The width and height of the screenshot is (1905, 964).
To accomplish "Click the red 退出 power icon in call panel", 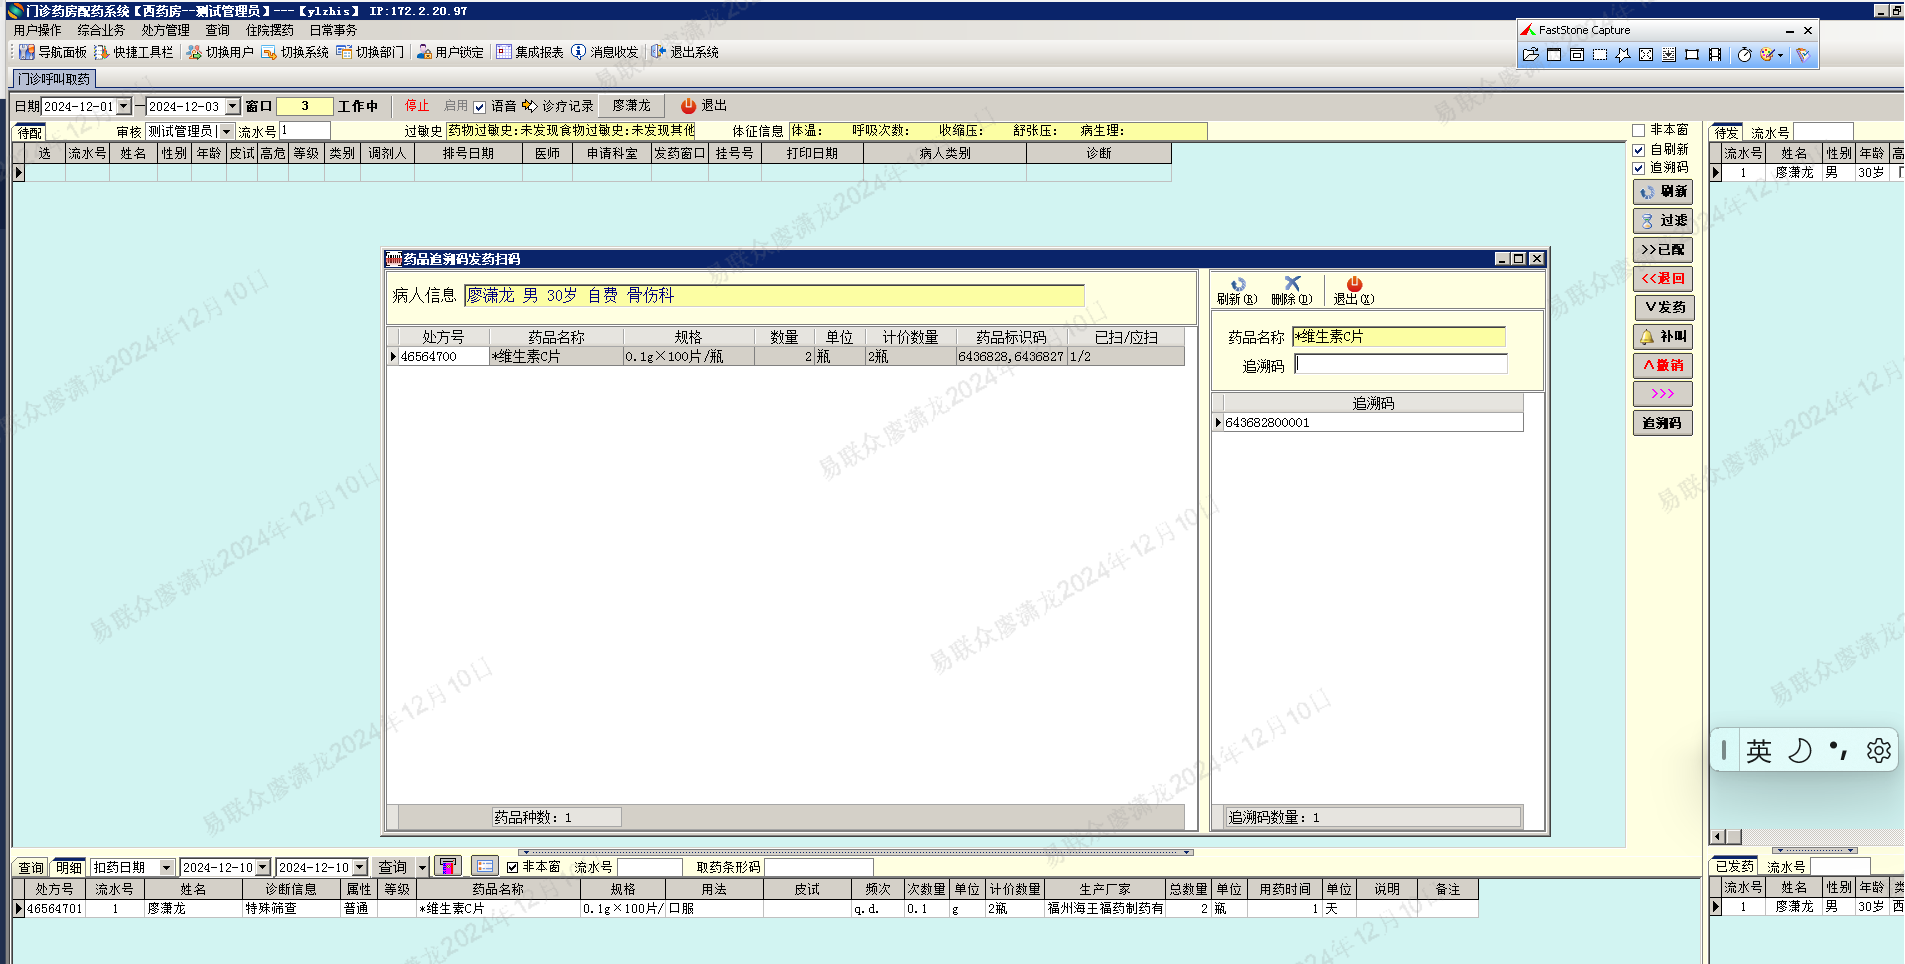I will pos(688,106).
